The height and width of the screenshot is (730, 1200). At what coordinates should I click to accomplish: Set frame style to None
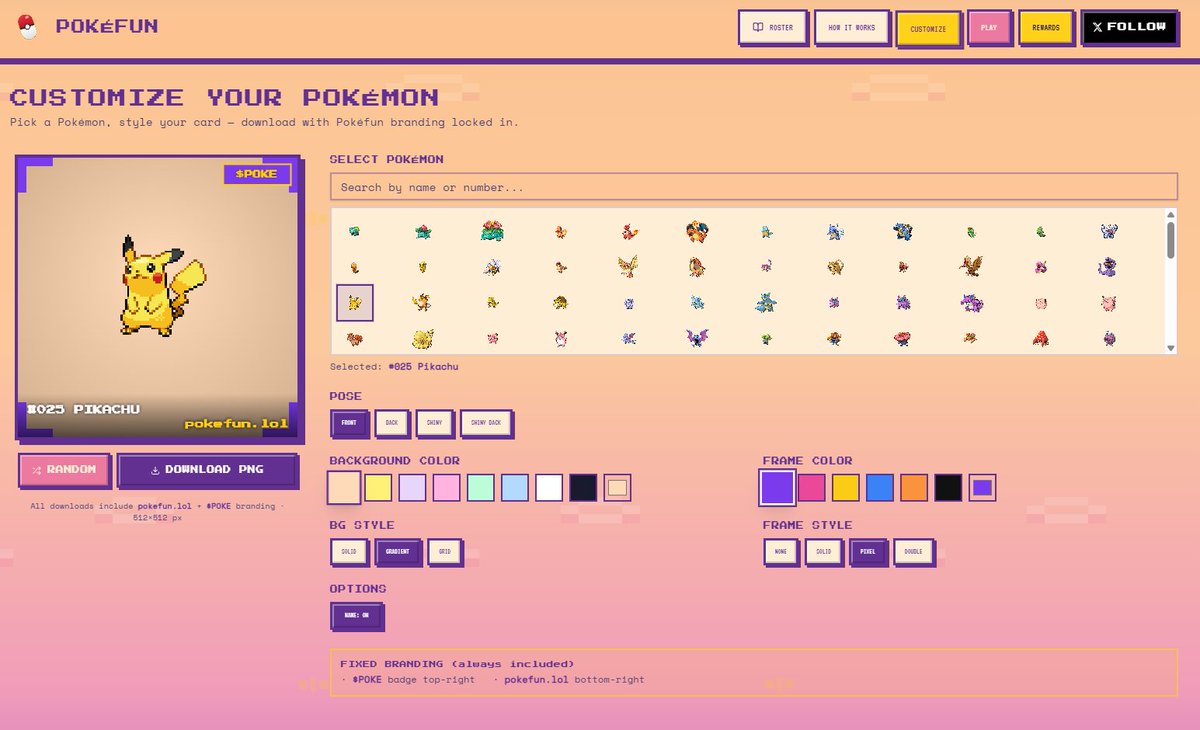[x=780, y=551]
